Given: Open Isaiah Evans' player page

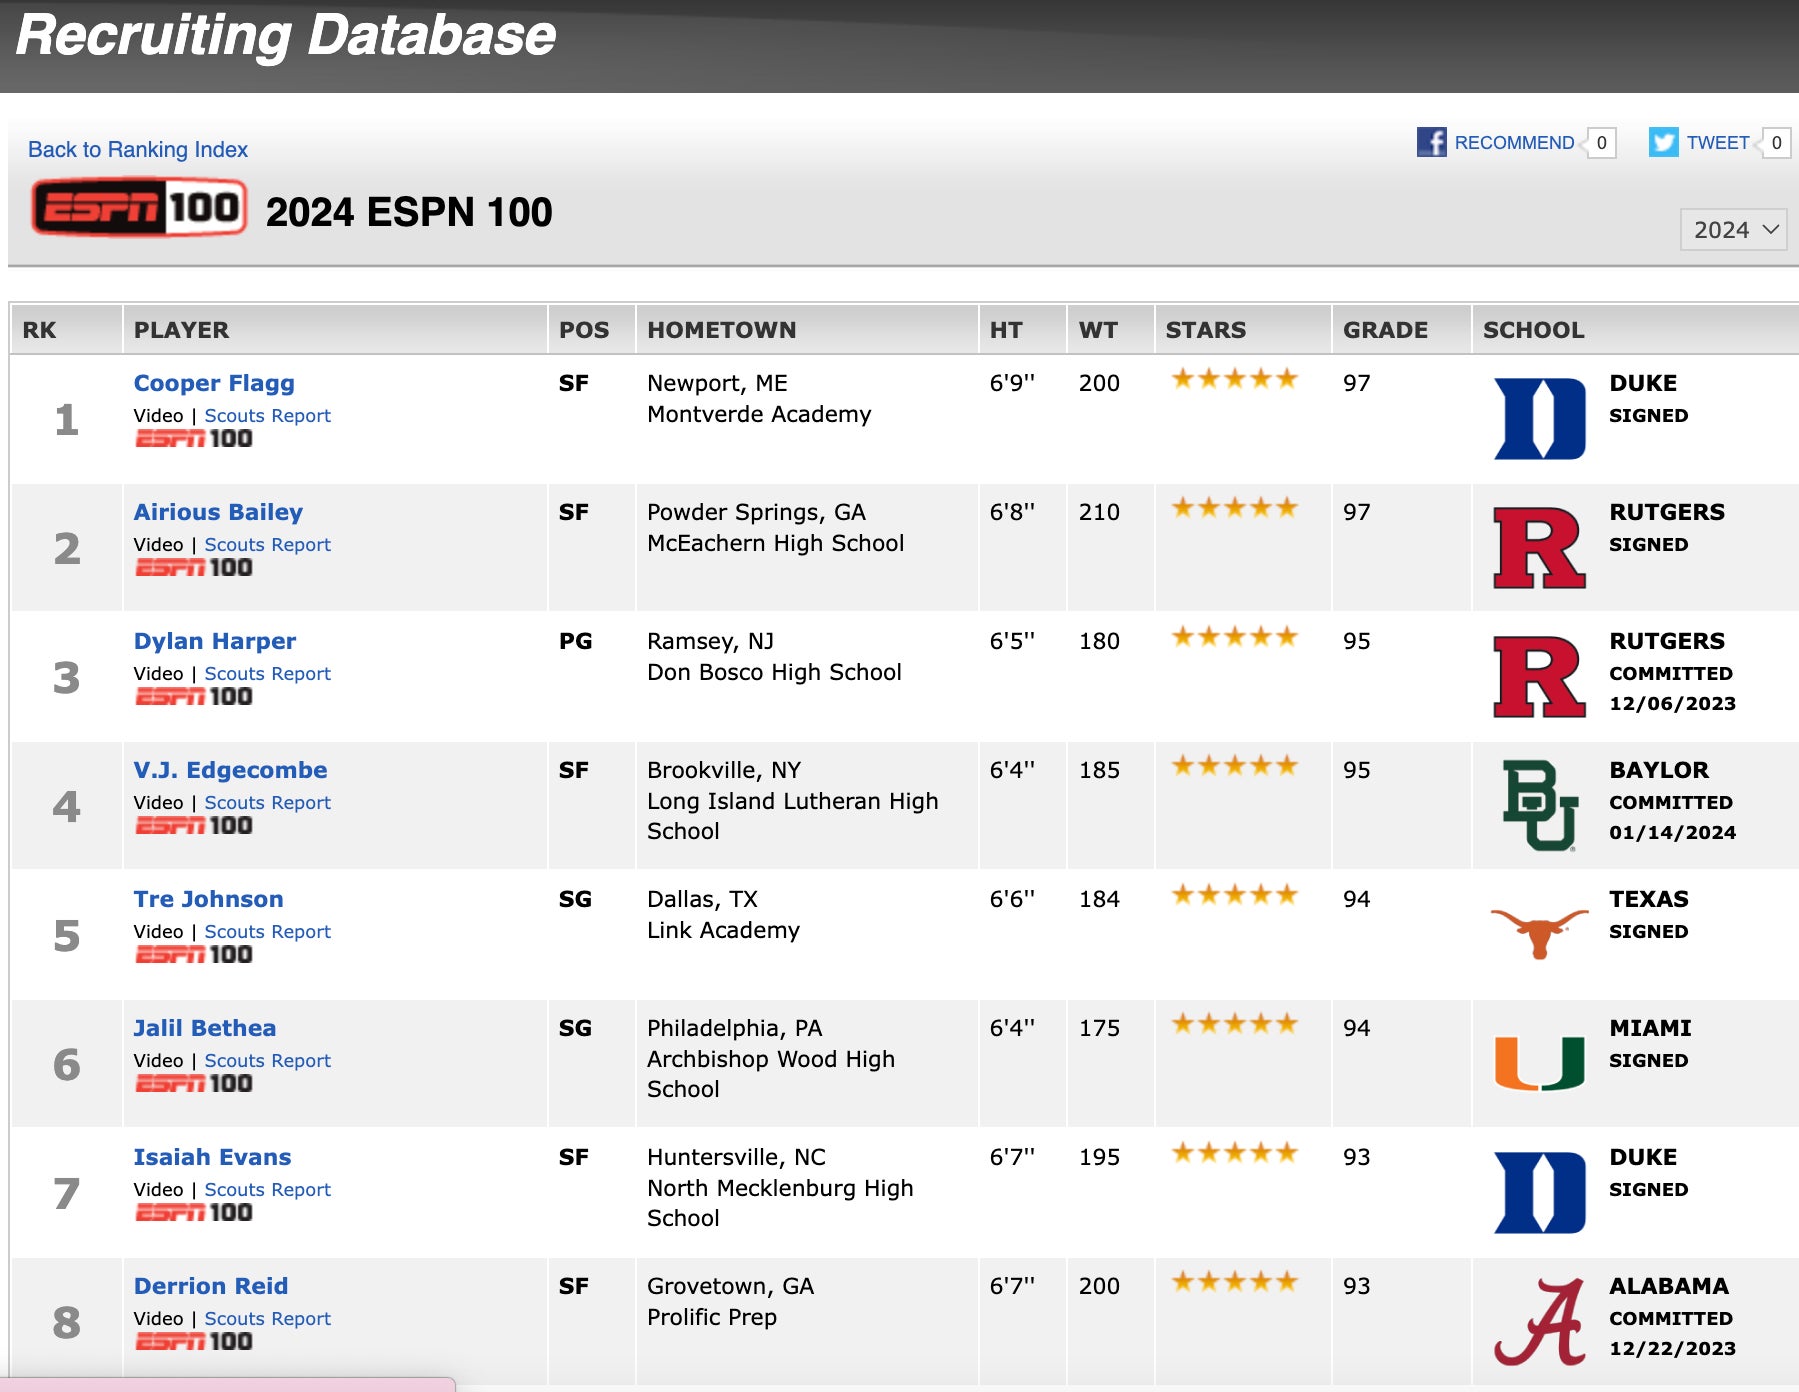Looking at the screenshot, I should pyautogui.click(x=212, y=1157).
